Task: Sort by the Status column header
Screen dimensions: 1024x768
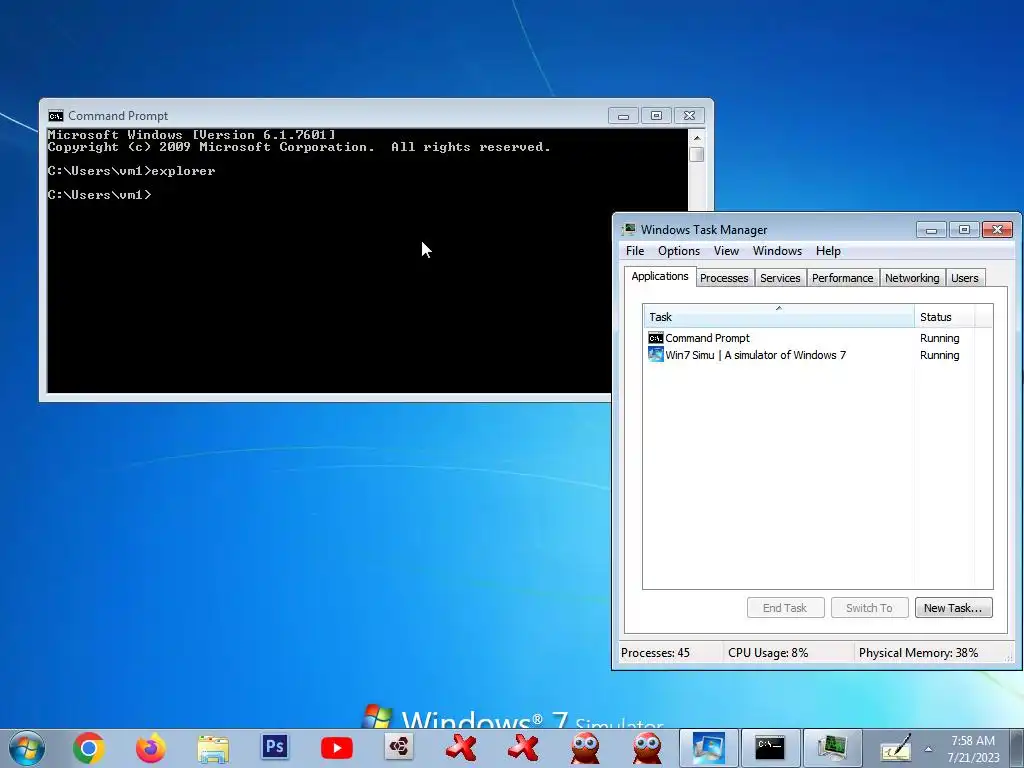Action: click(x=944, y=317)
